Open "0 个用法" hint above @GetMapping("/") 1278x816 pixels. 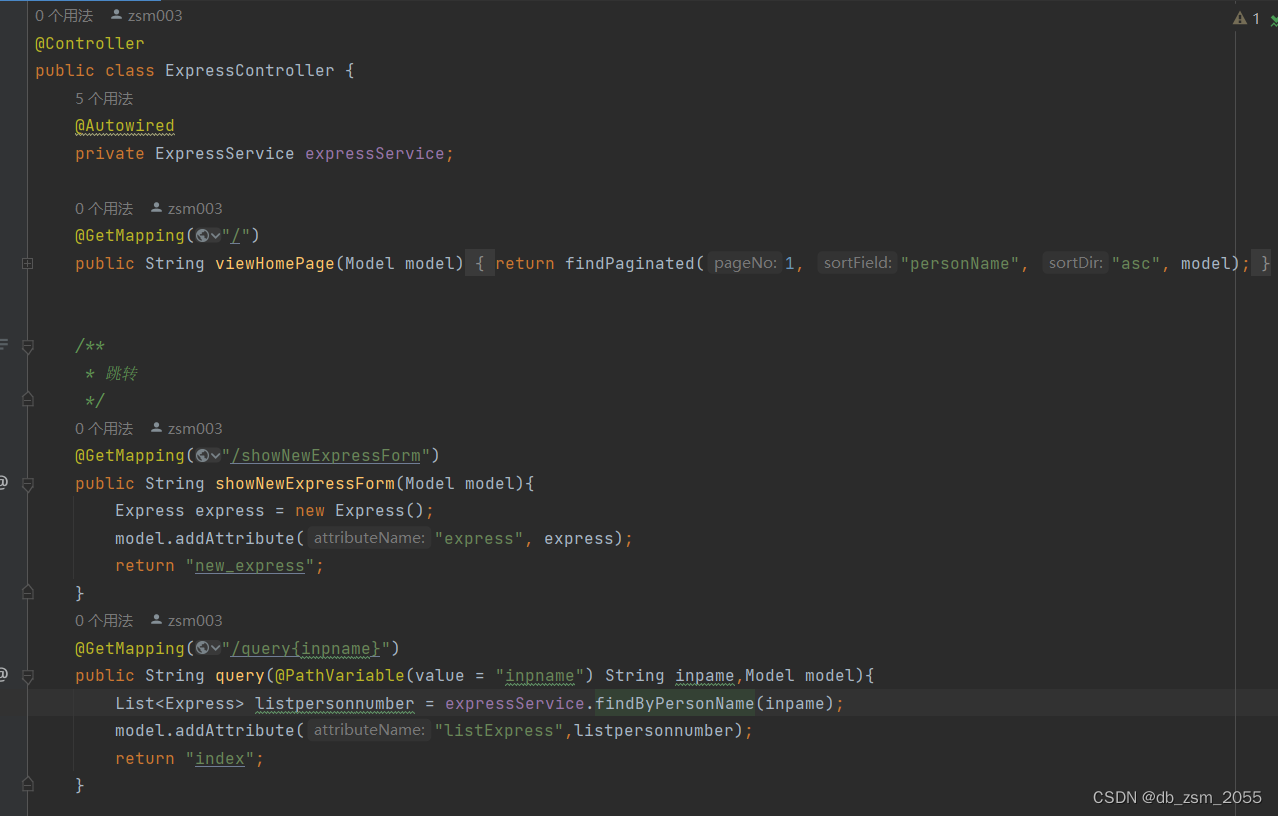click(x=104, y=209)
